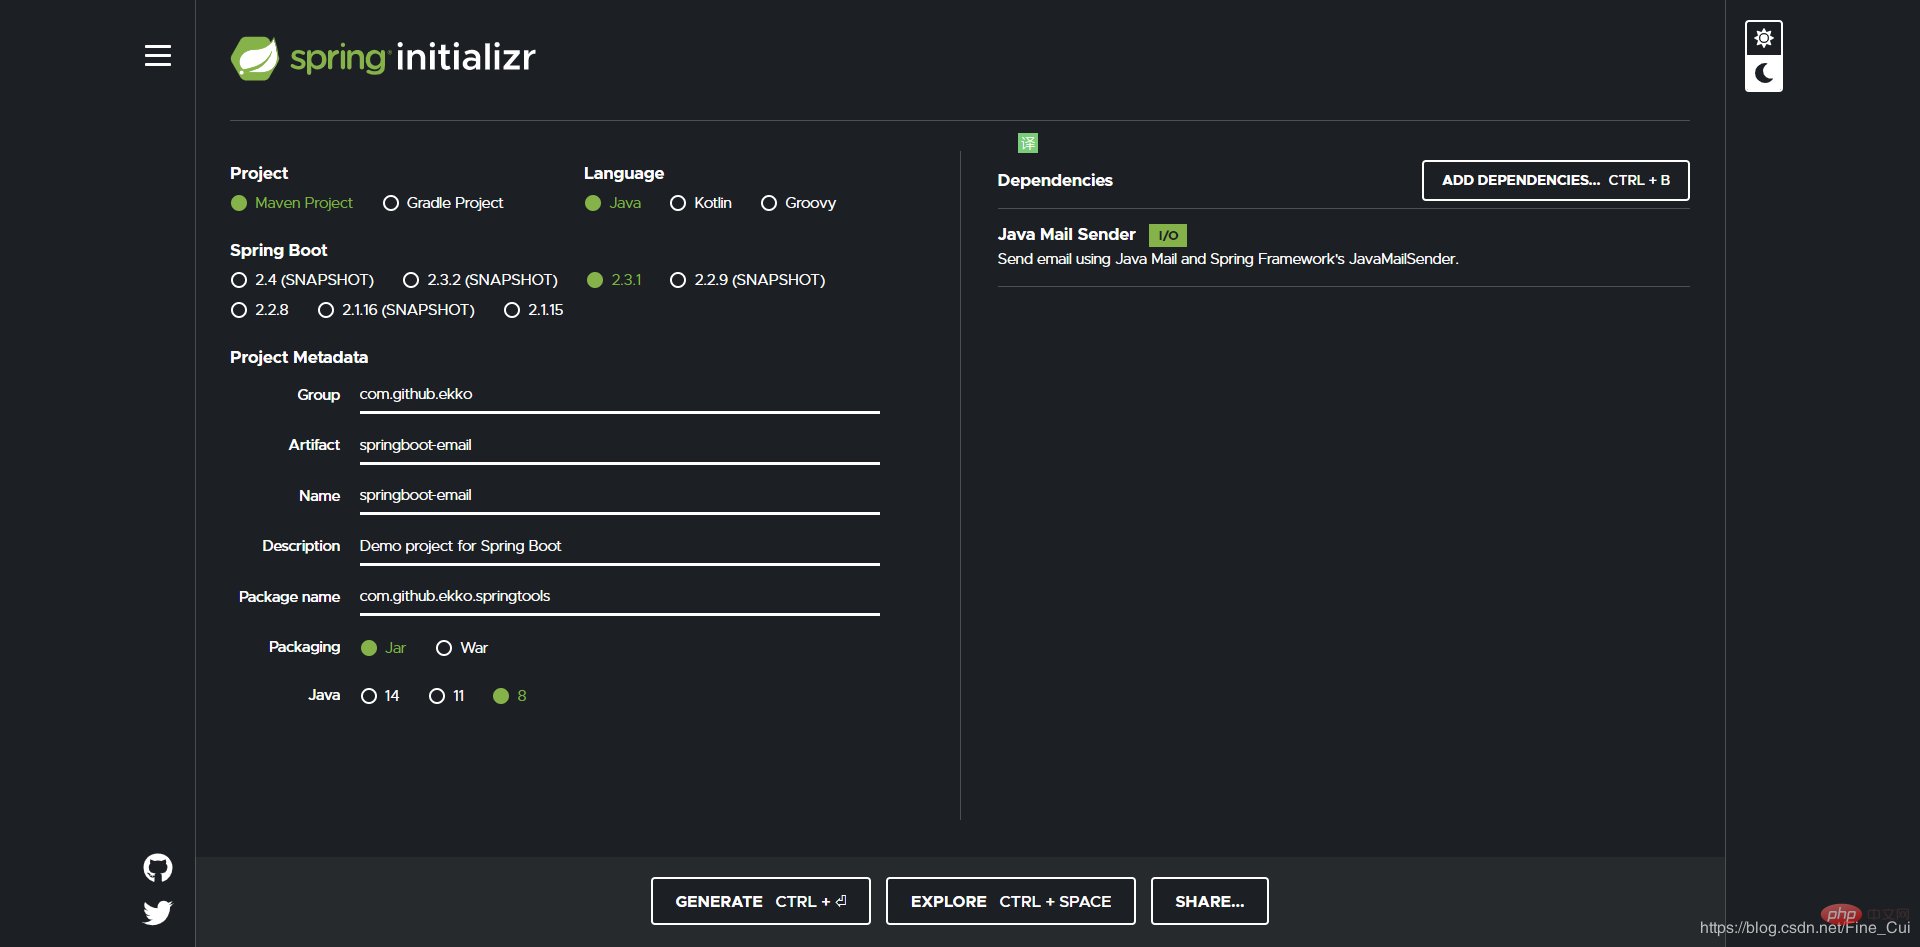Click Add Dependencies button
1920x947 pixels.
(x=1556, y=180)
